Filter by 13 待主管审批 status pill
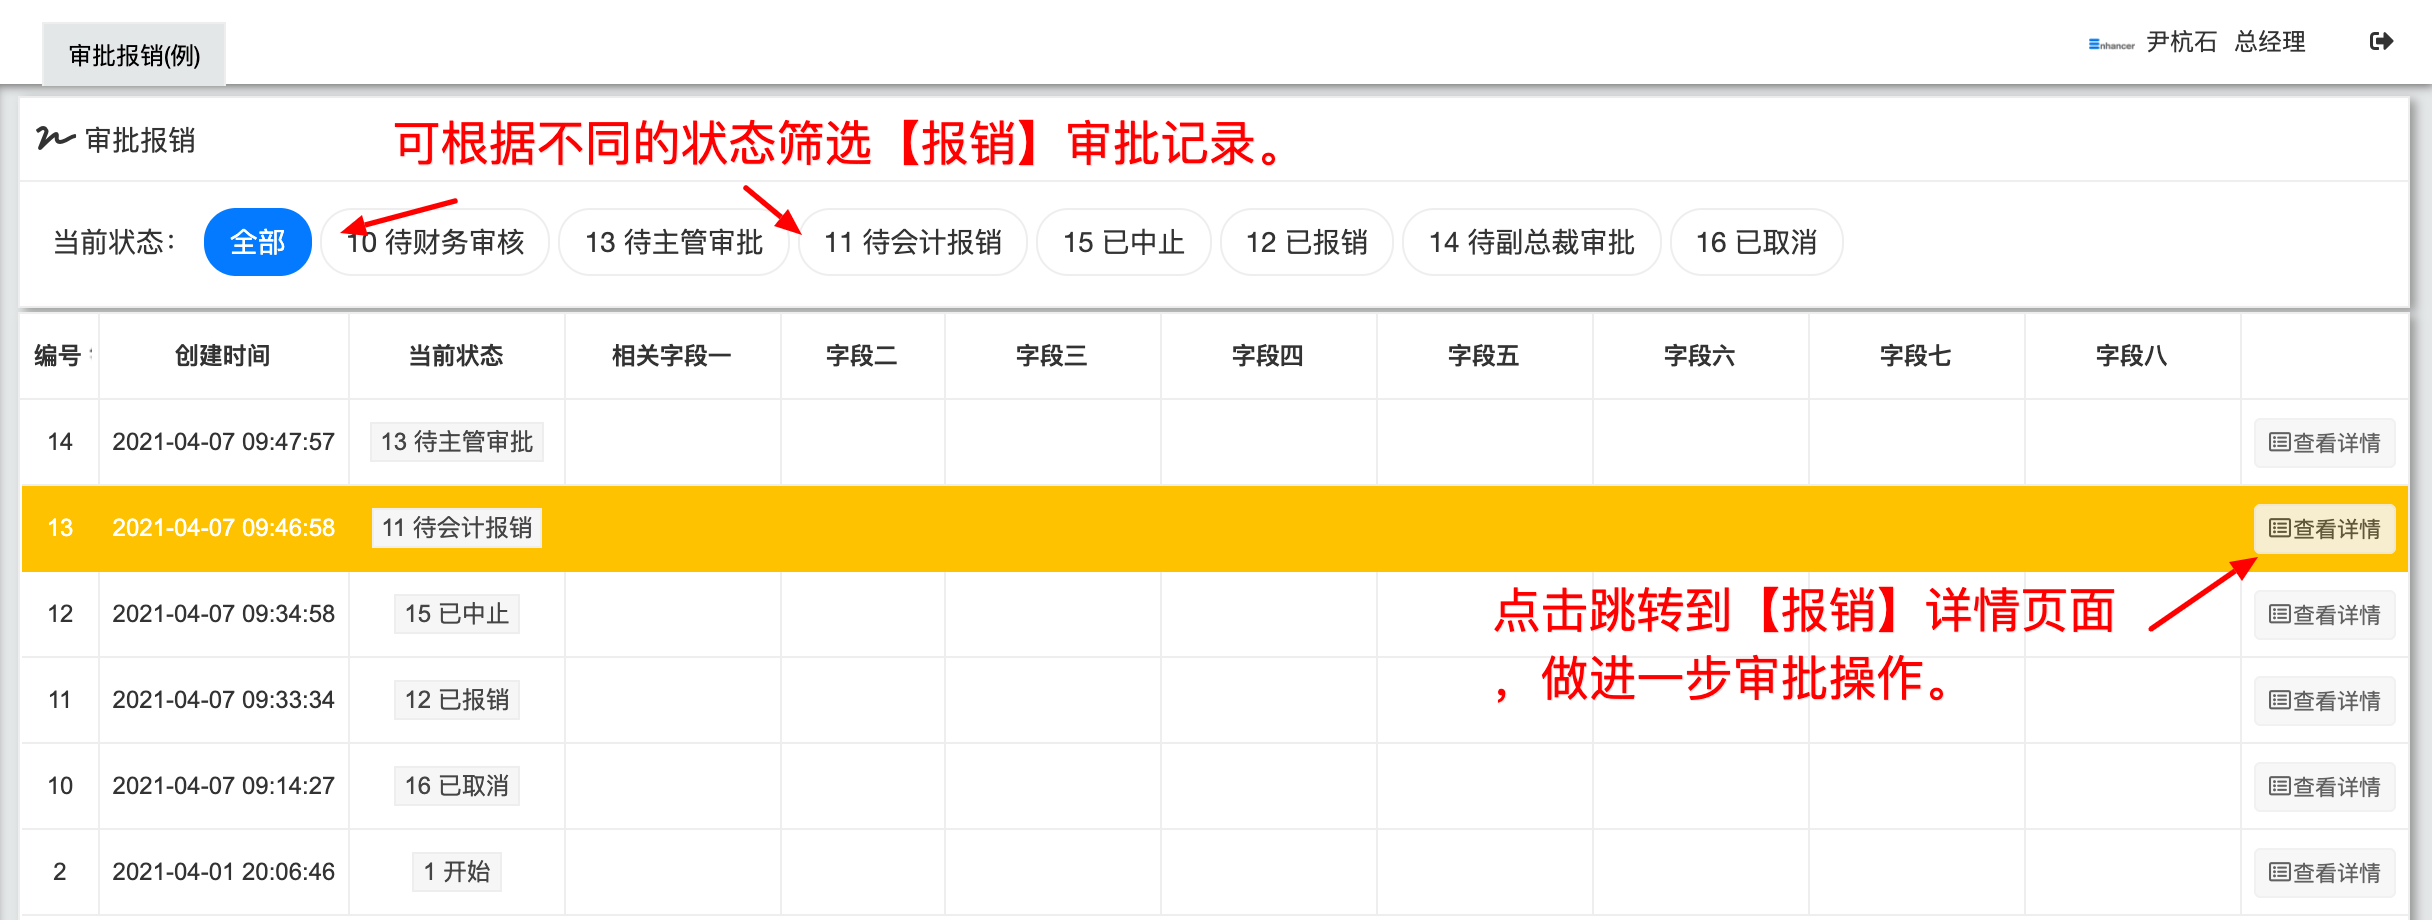The width and height of the screenshot is (2432, 920). tap(674, 242)
